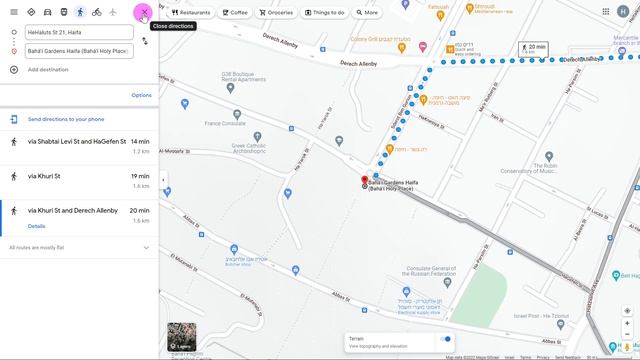Click Greek Catholic Archbishopric marker
This screenshot has width=640, height=360.
tap(257, 137)
